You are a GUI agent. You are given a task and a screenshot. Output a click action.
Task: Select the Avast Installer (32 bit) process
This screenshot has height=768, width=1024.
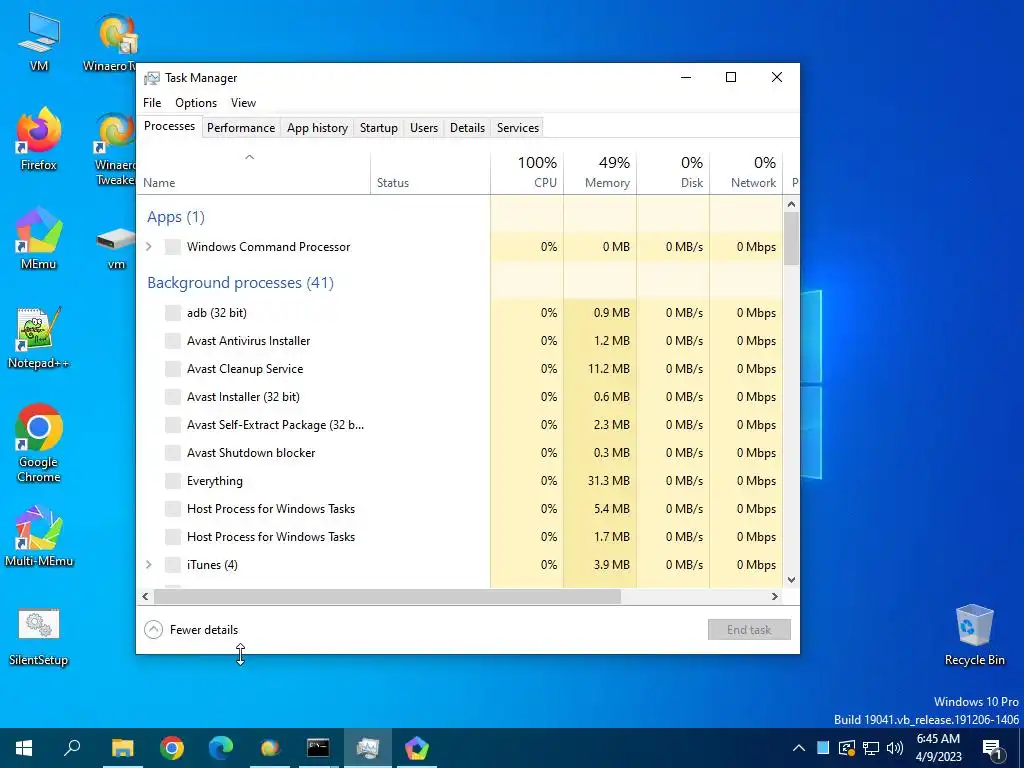(x=459, y=397)
